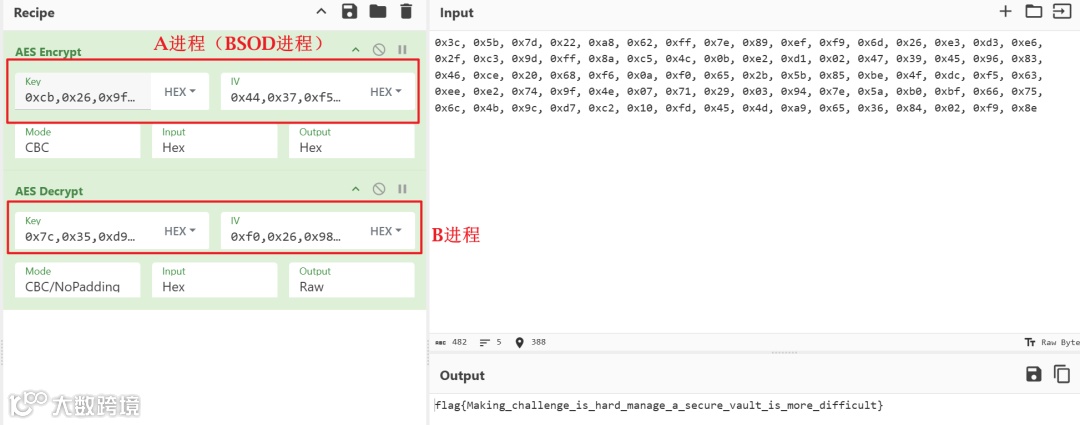Save output to file icon
This screenshot has width=1080, height=425.
(x=1034, y=374)
